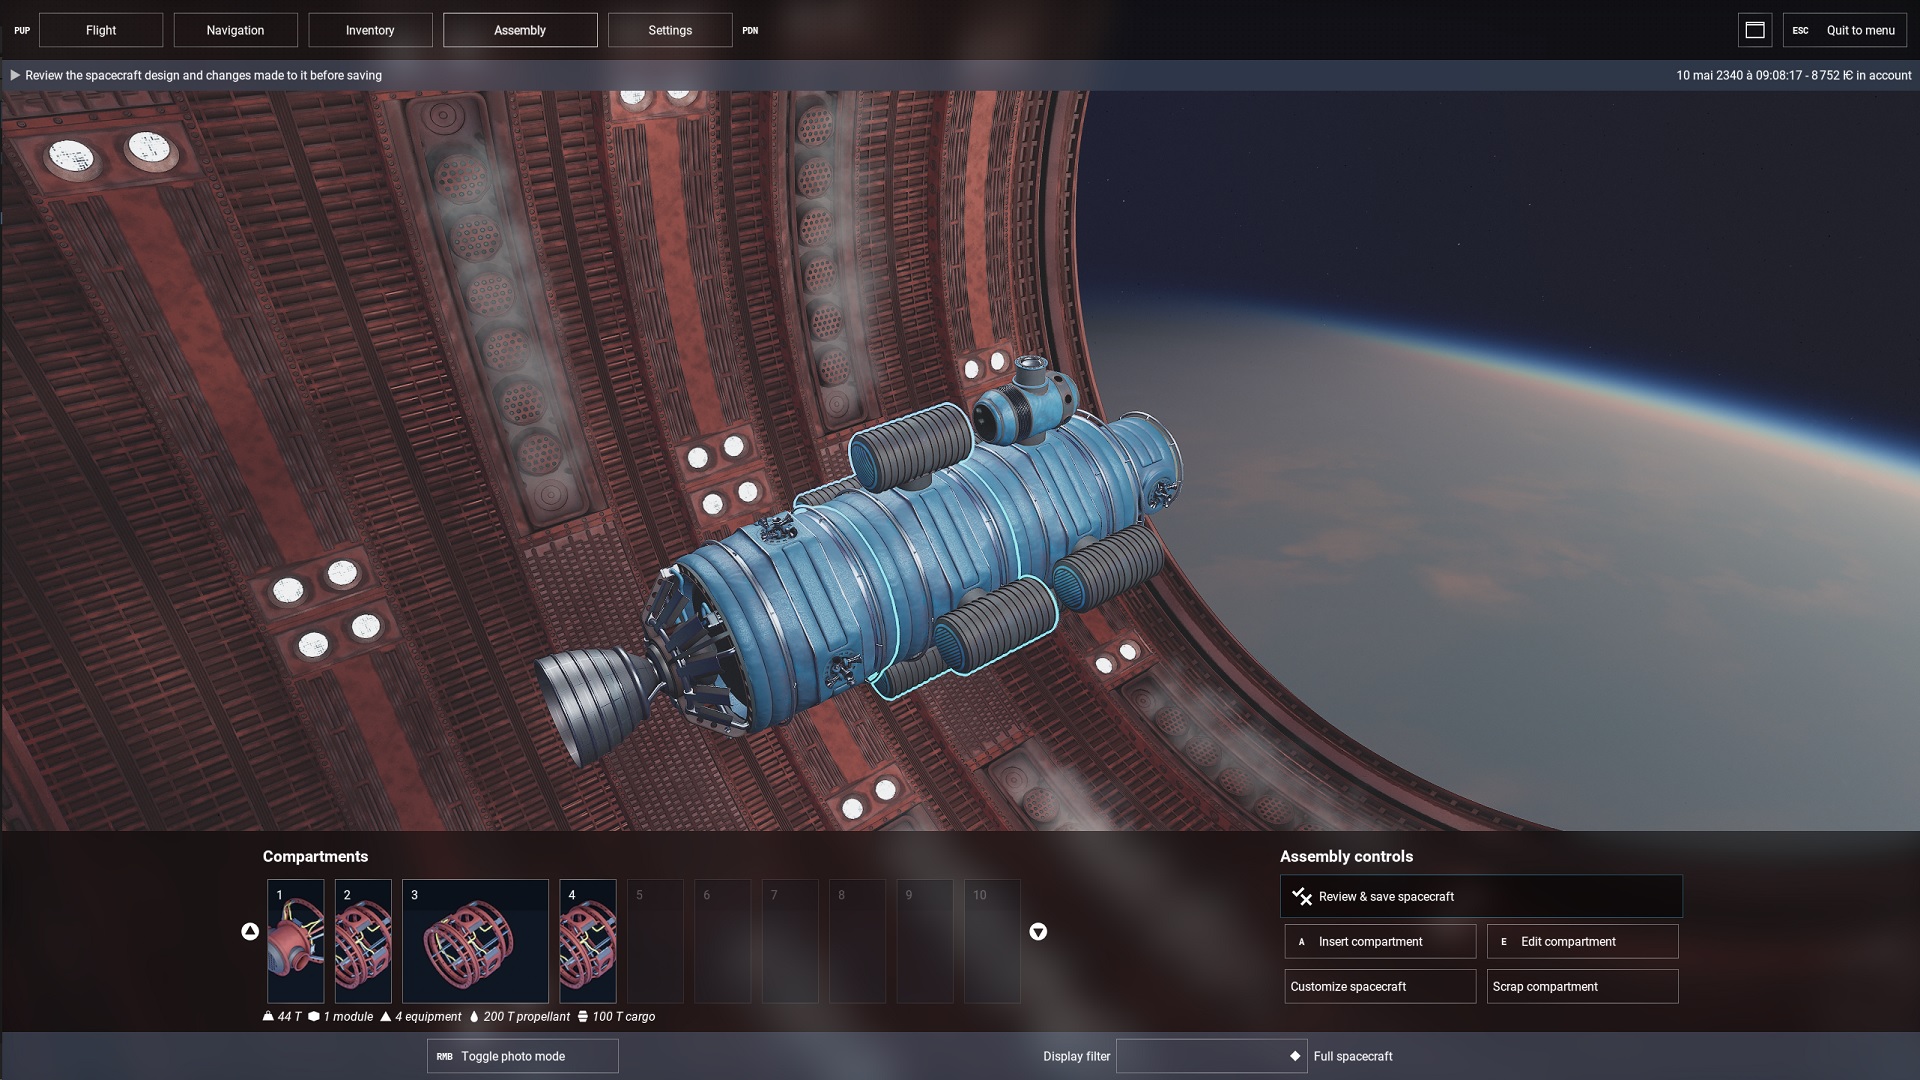Select empty compartment slot 10
The width and height of the screenshot is (1920, 1080).
coord(992,941)
